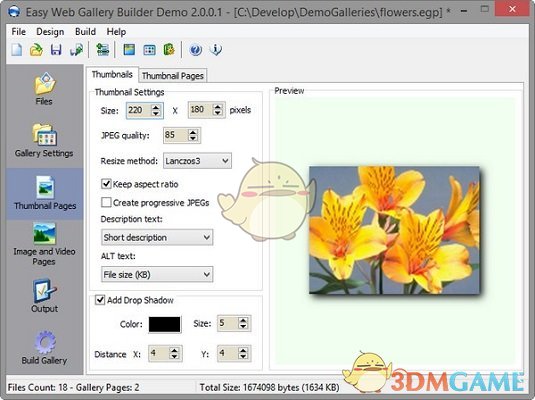Open the Help menu
Image resolution: width=535 pixels, height=400 pixels.
116,32
